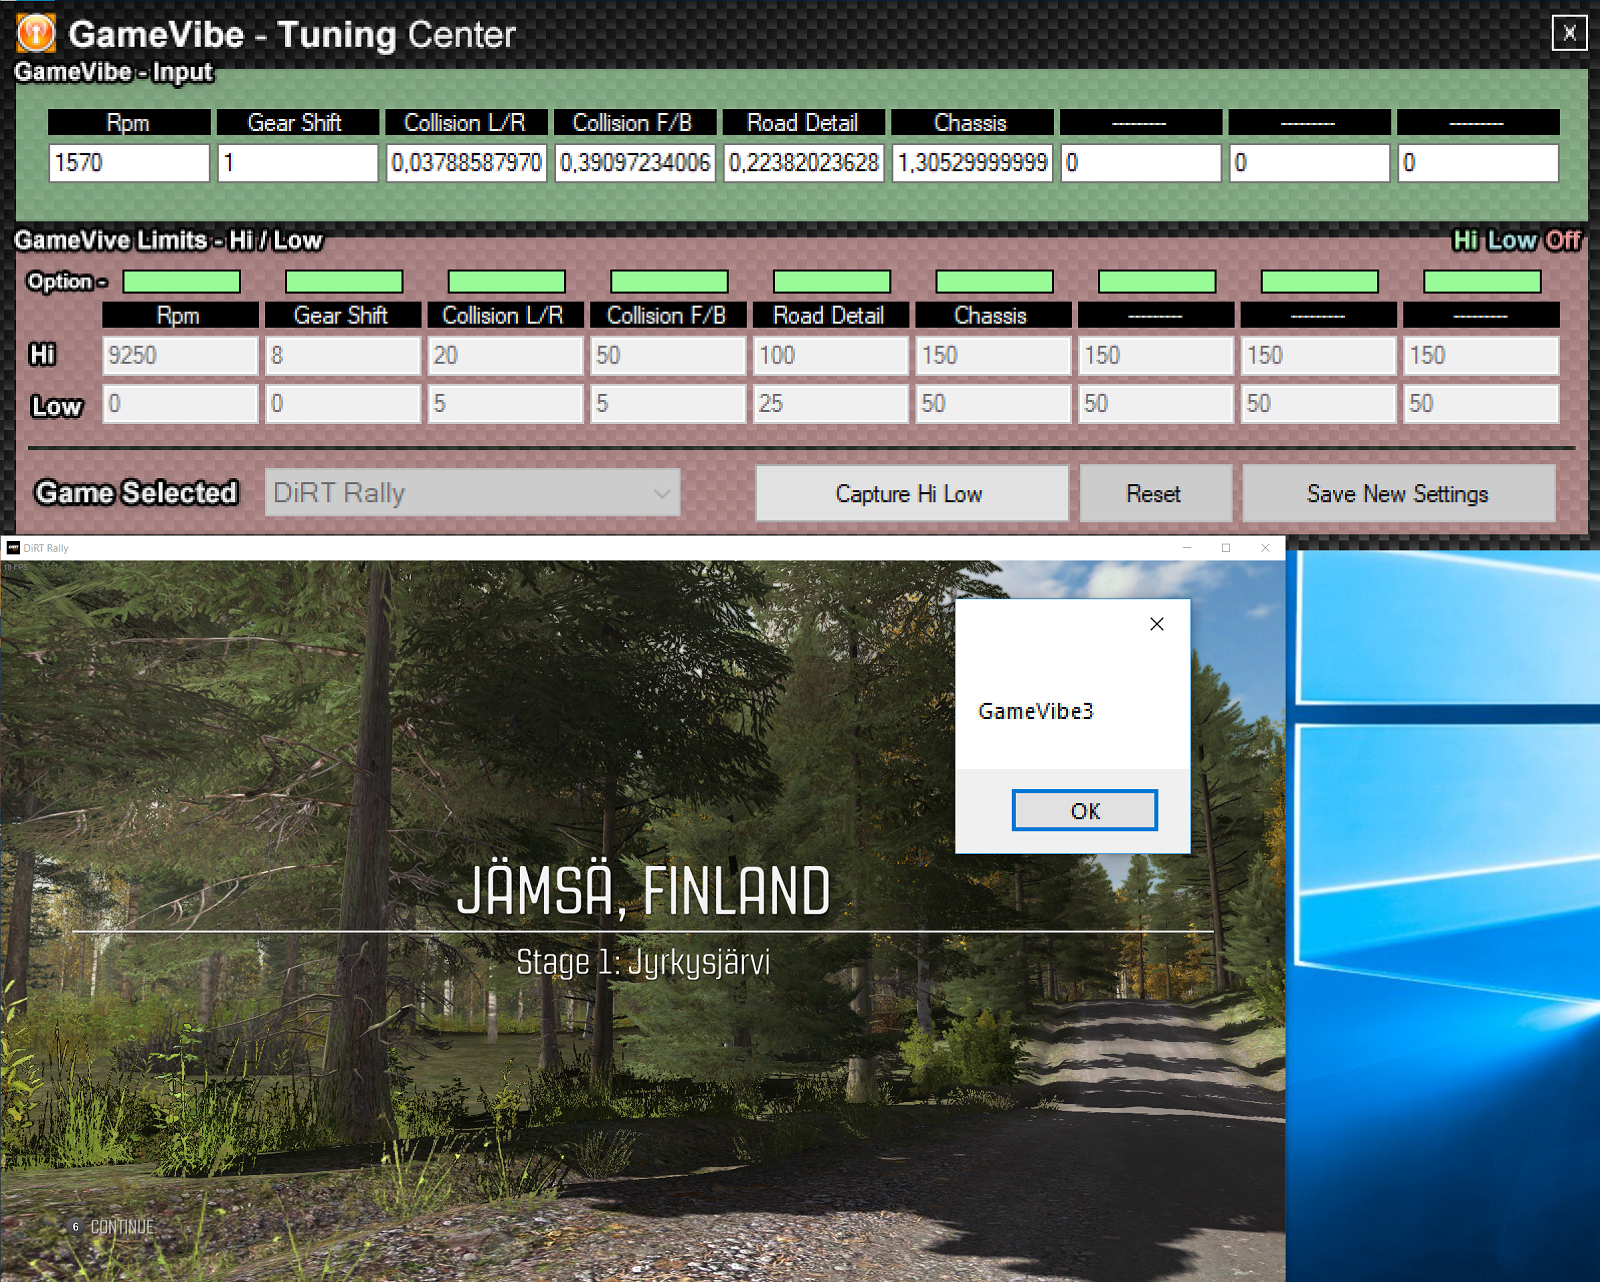The image size is (1600, 1282).
Task: Open the Game Selected dropdown showing DiRT Rally
Action: click(472, 493)
